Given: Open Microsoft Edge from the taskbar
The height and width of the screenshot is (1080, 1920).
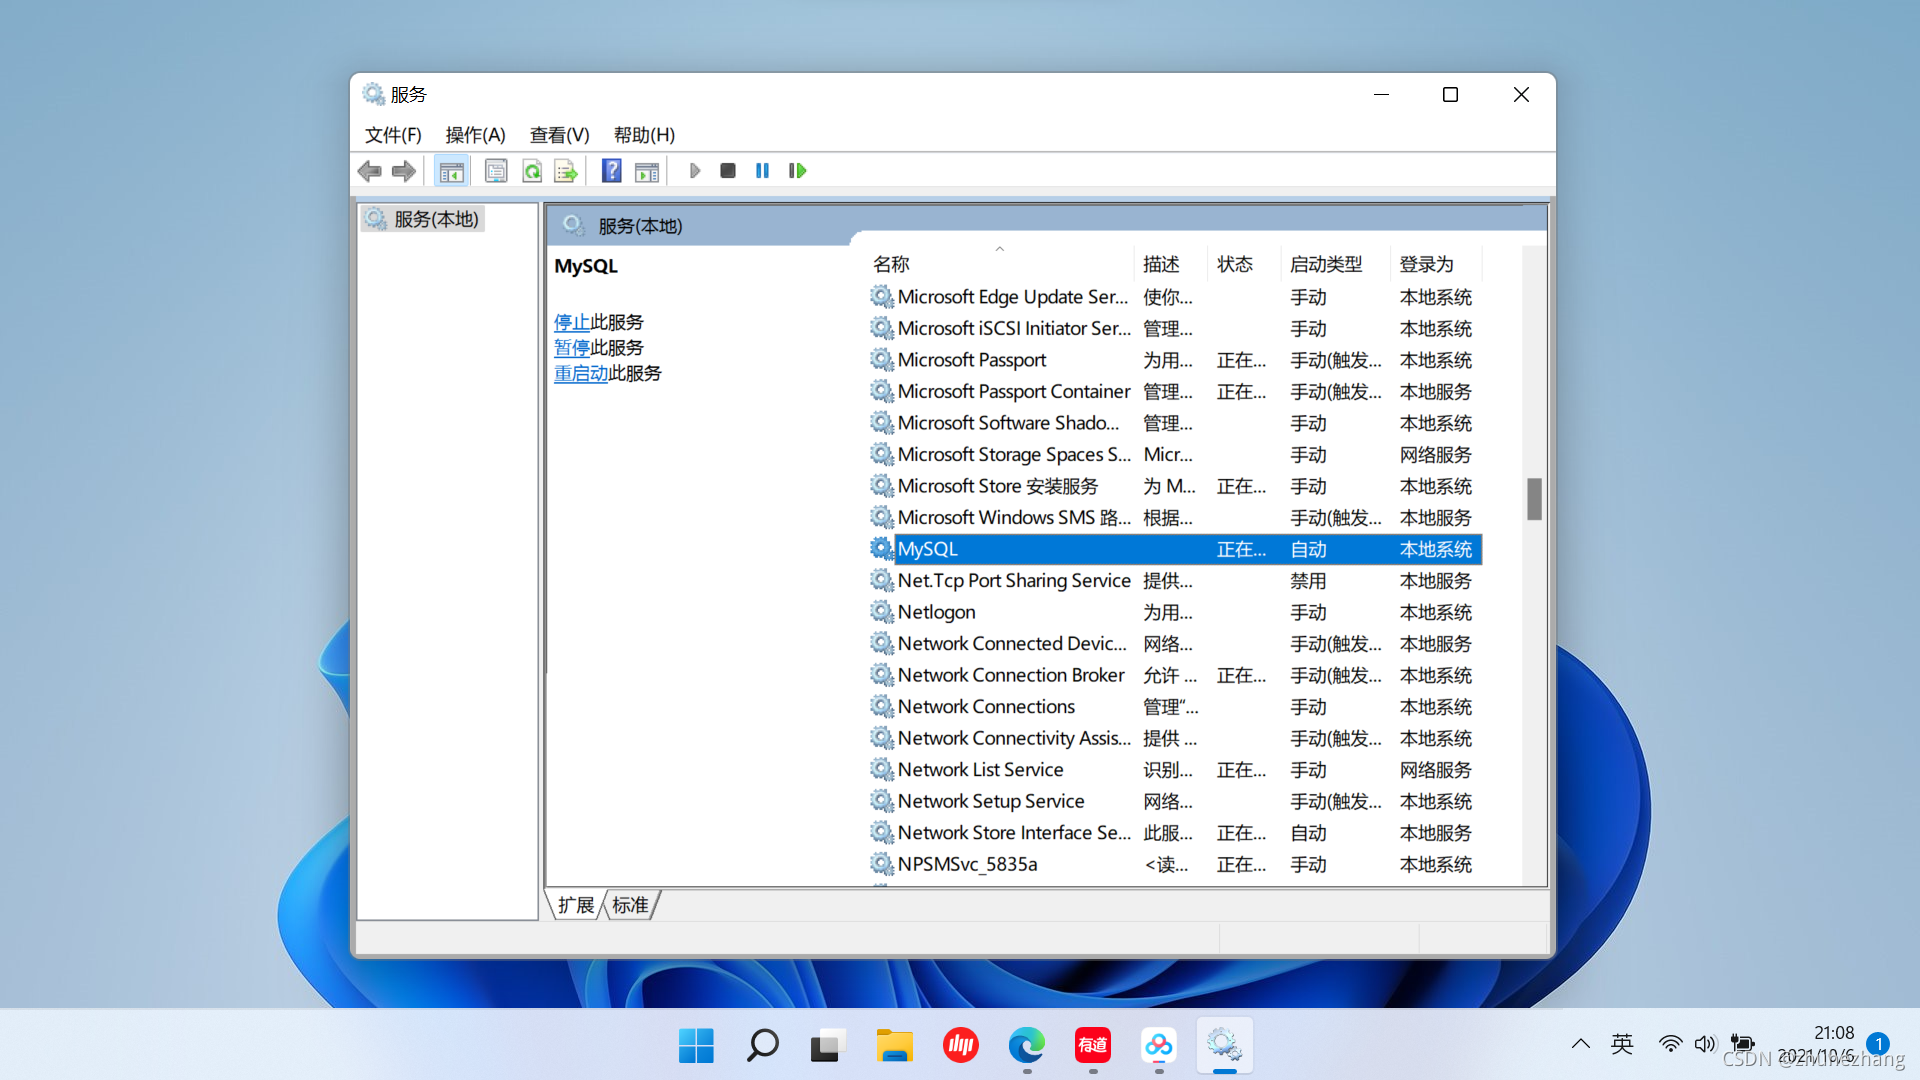Looking at the screenshot, I should (x=1026, y=1046).
